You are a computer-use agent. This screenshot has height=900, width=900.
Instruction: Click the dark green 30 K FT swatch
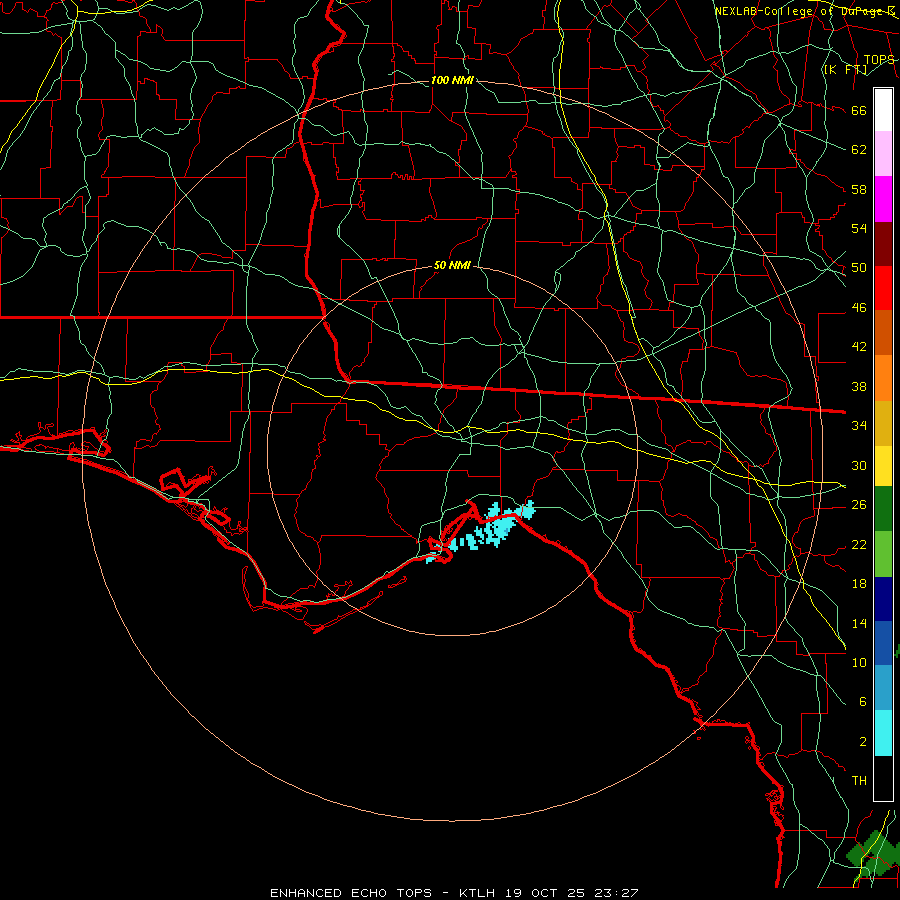[x=883, y=509]
